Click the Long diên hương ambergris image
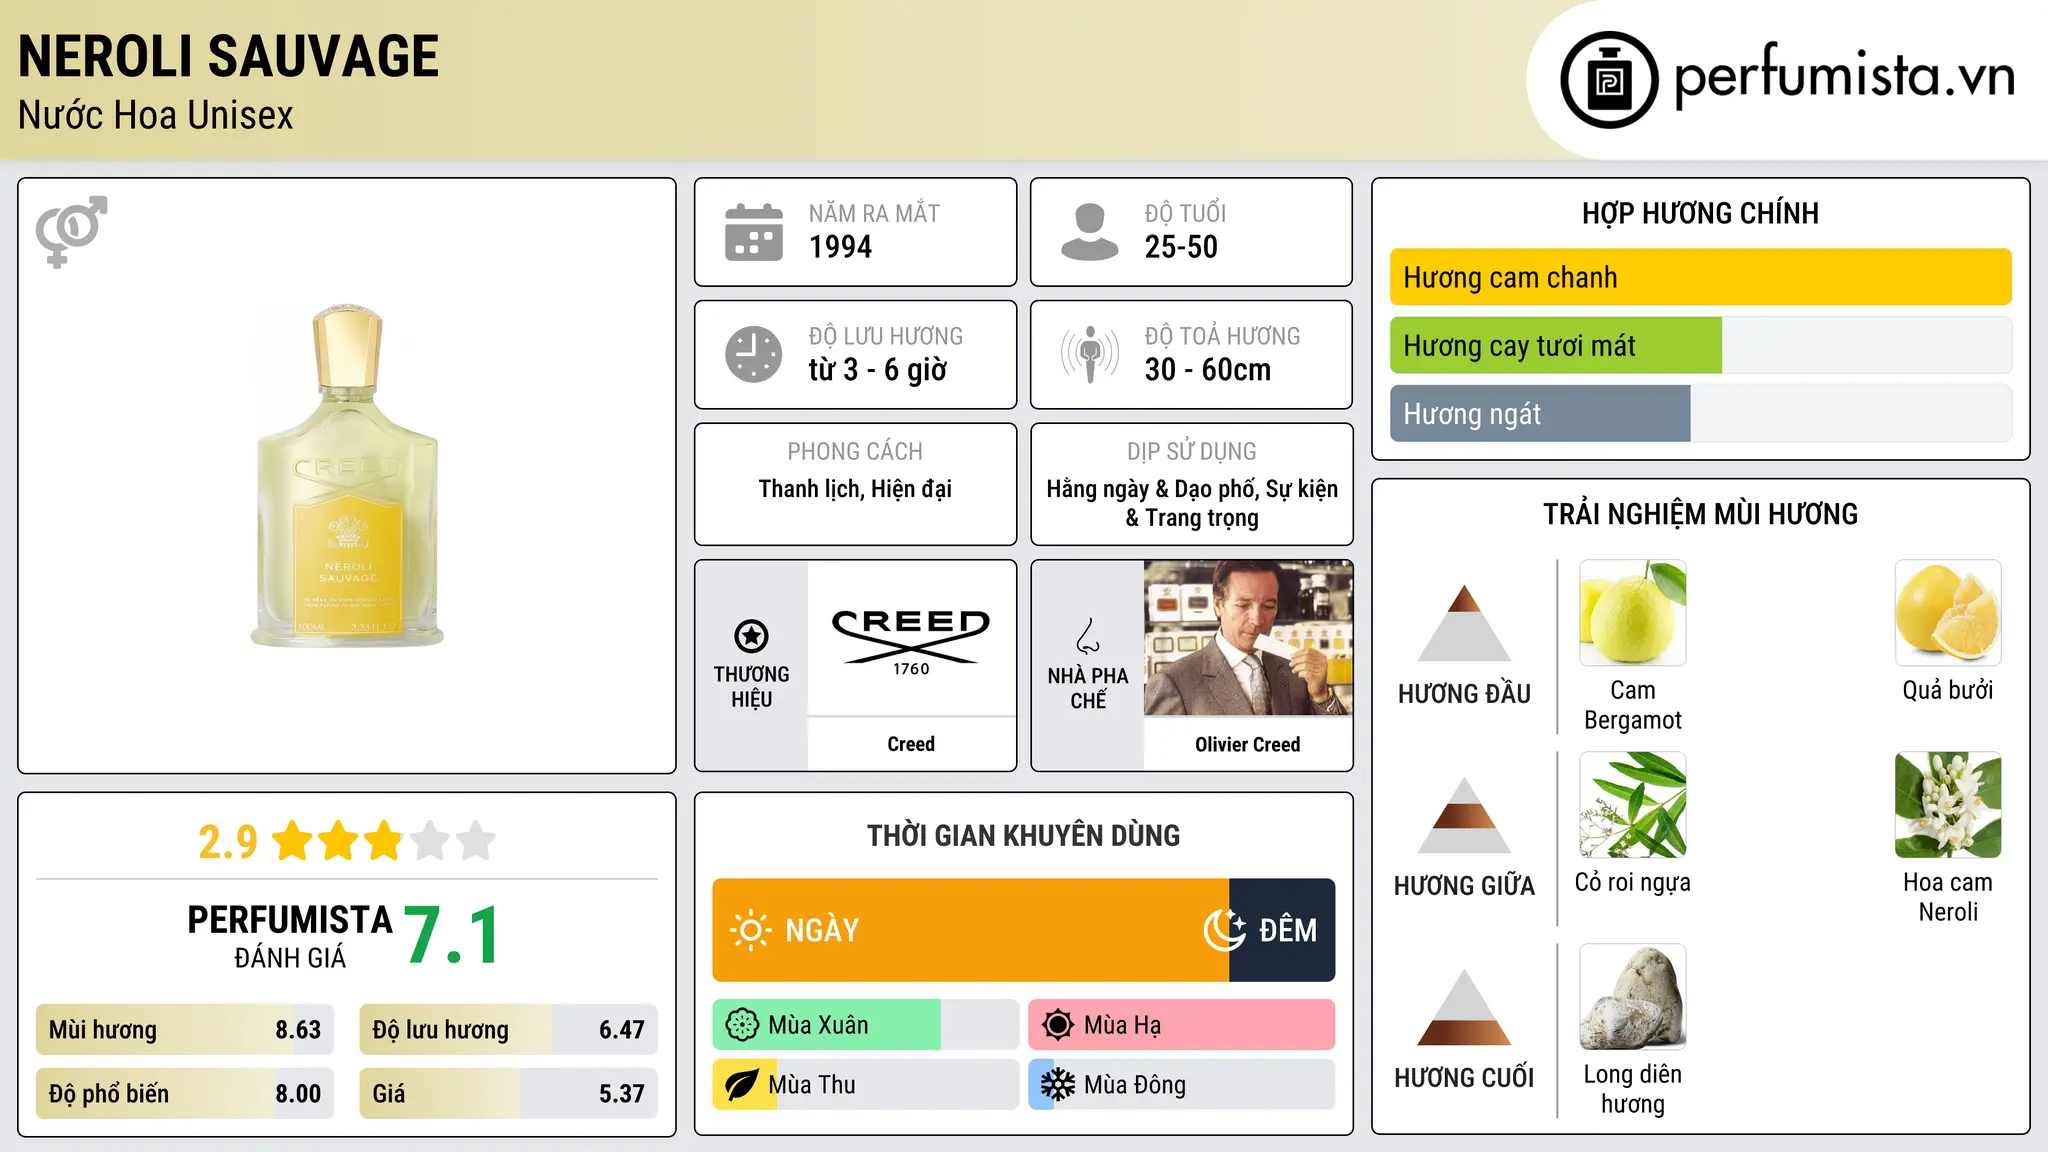The image size is (2048, 1152). 1633,997
